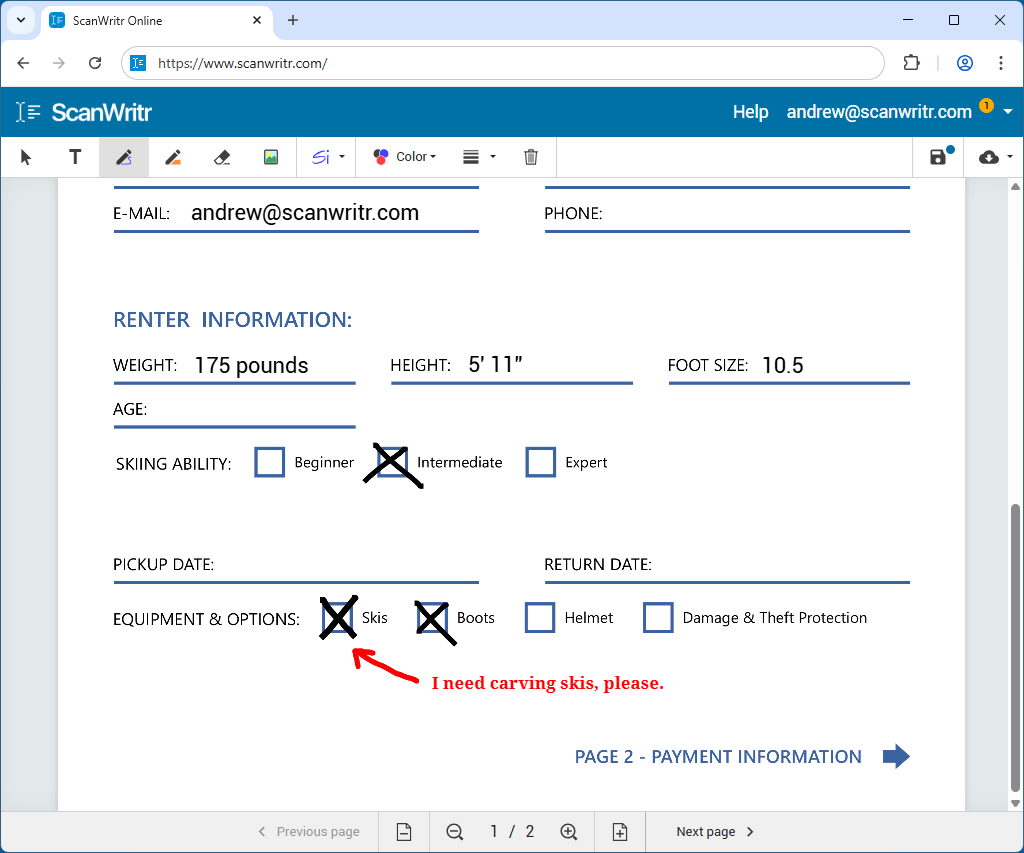Zoom out of the document
The image size is (1024, 853).
click(454, 831)
